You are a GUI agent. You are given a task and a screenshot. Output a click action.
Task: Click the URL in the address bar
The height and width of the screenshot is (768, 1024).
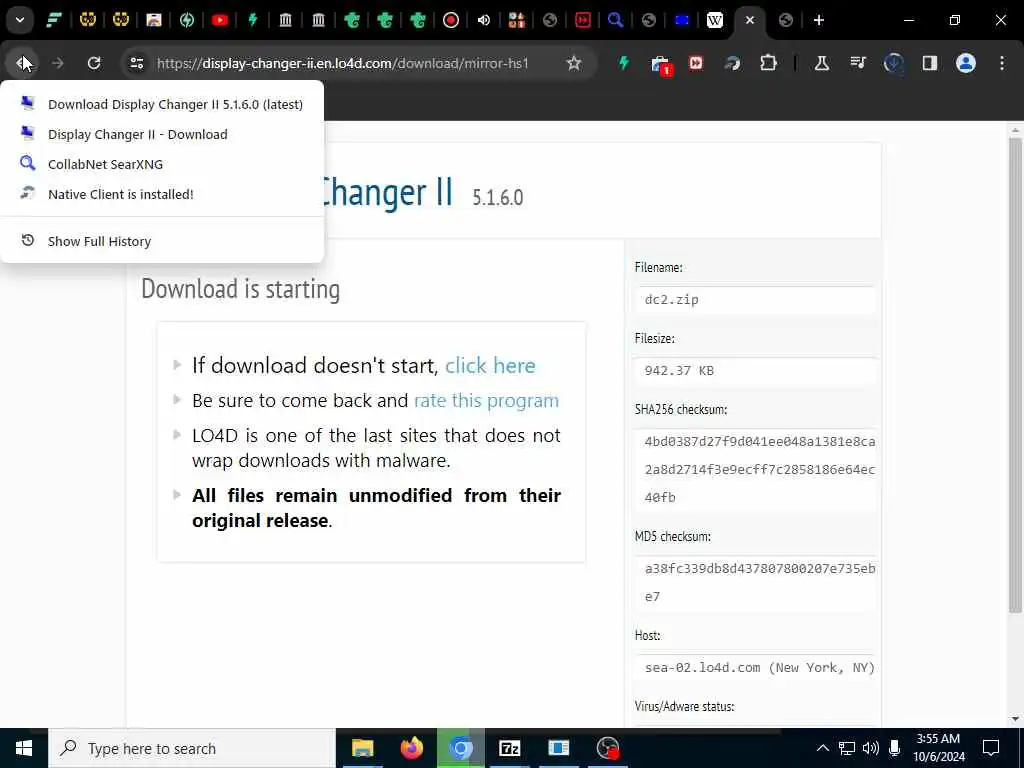point(343,63)
